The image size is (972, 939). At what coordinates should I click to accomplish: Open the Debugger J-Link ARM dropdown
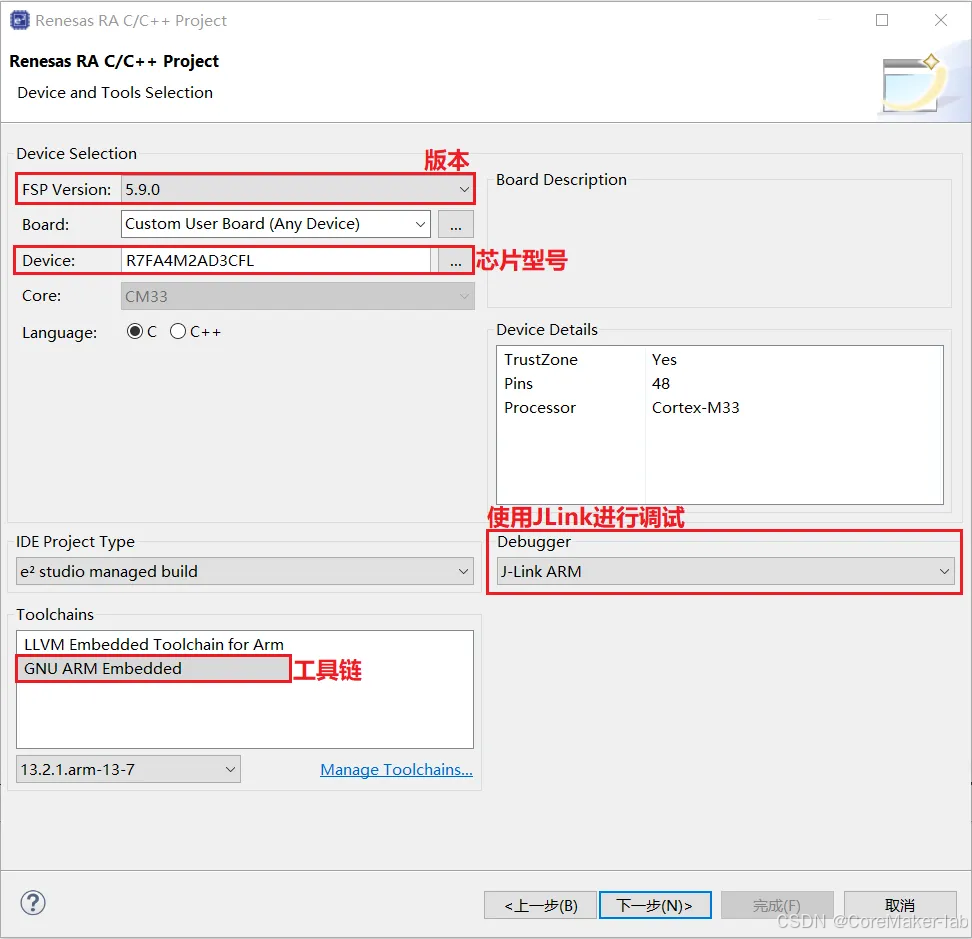click(x=726, y=571)
